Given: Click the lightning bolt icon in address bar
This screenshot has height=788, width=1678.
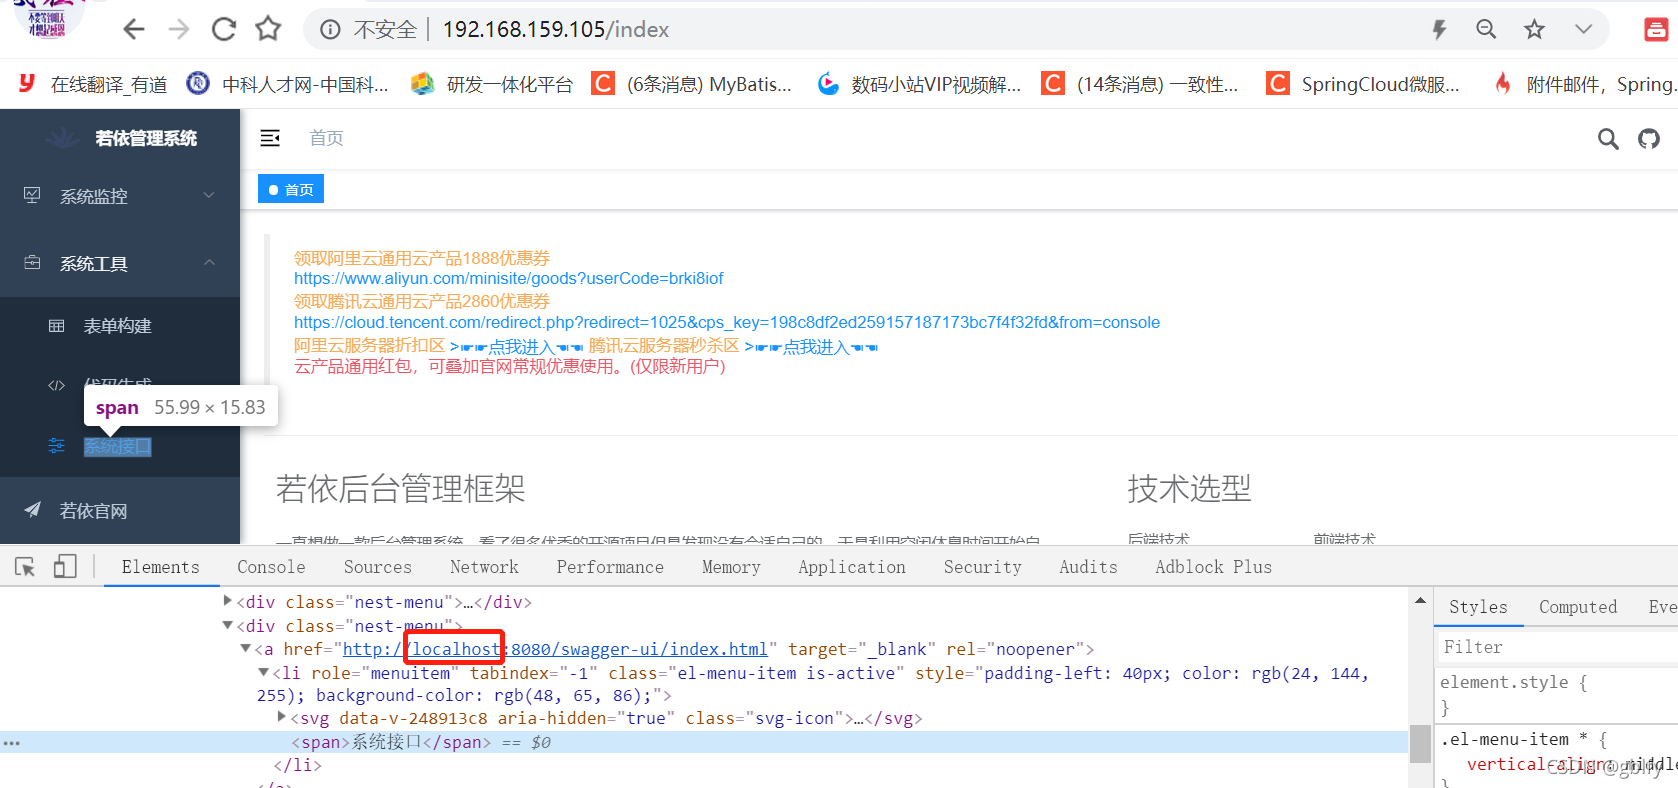Looking at the screenshot, I should [x=1439, y=30].
